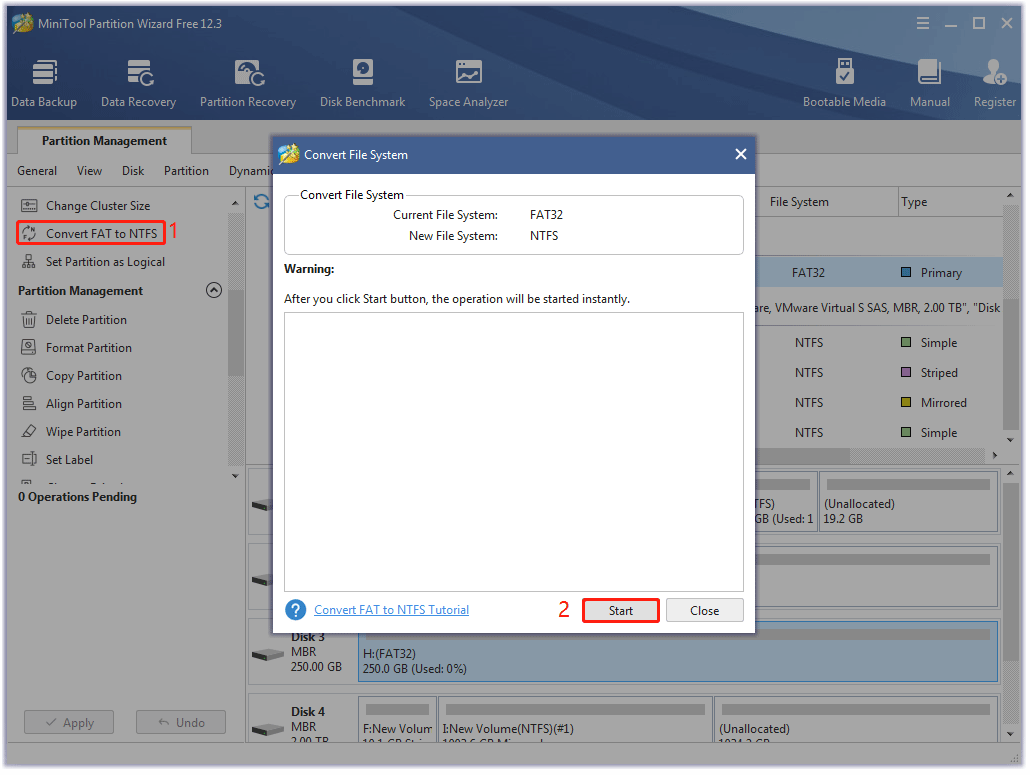Open the Data Backup tool
Image resolution: width=1030 pixels, height=775 pixels.
coord(44,80)
